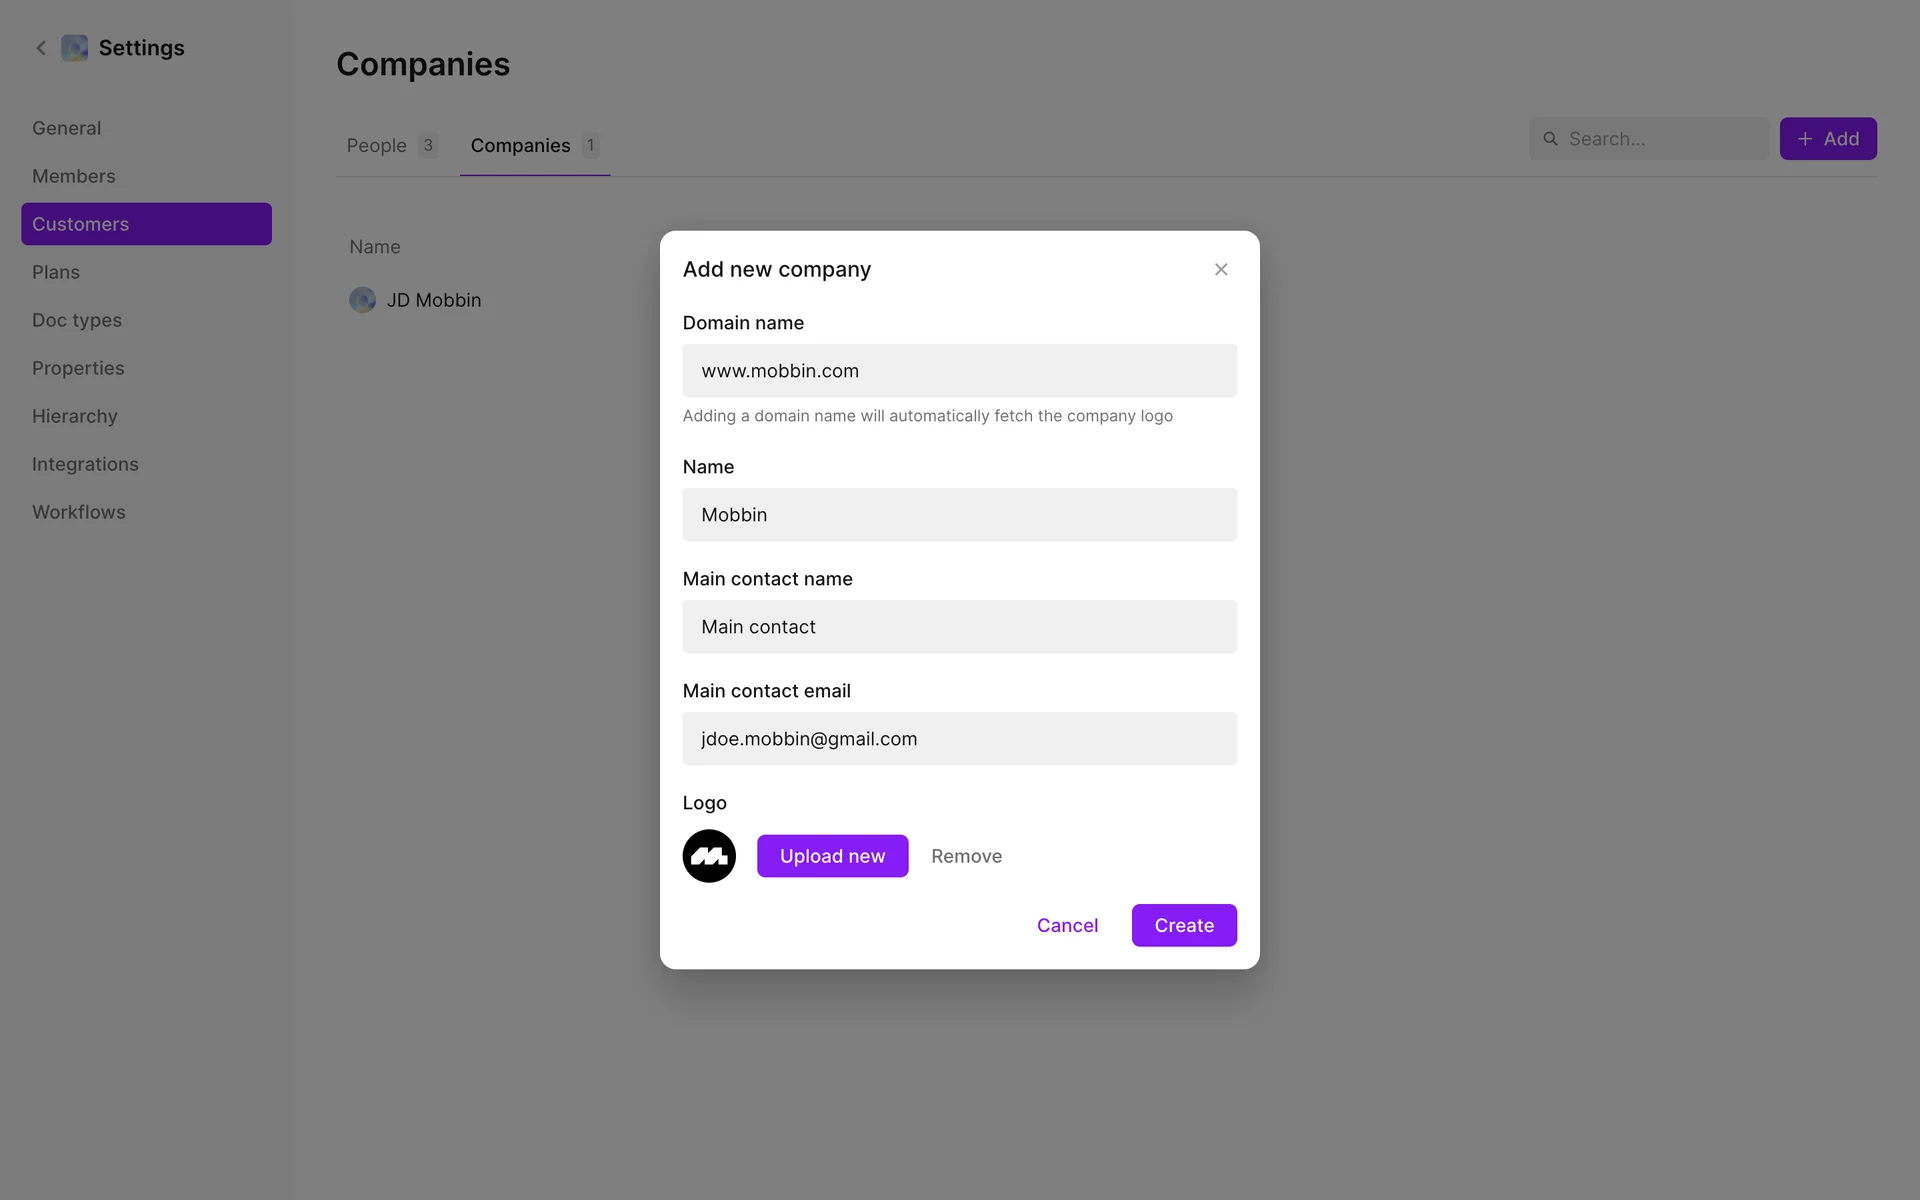Click the Main contact email field

959,739
